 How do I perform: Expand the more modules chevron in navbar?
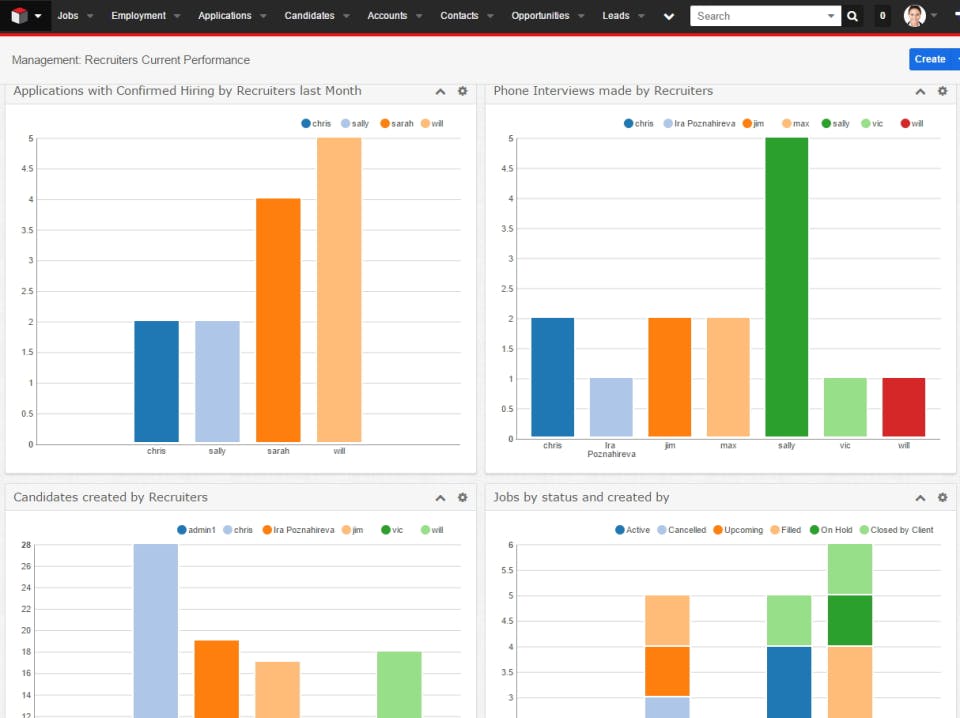(x=669, y=17)
